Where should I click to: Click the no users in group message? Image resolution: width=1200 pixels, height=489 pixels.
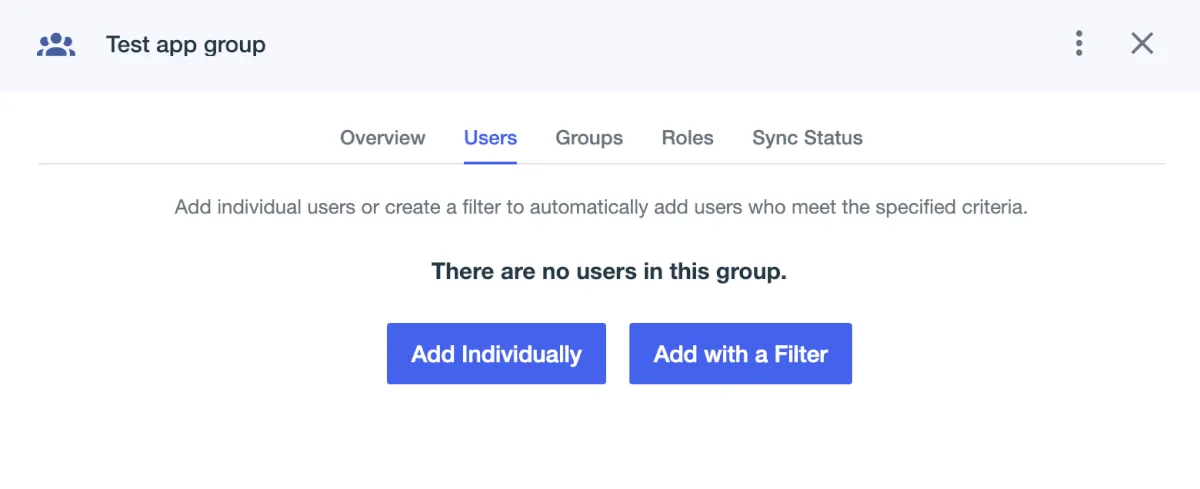(x=609, y=271)
